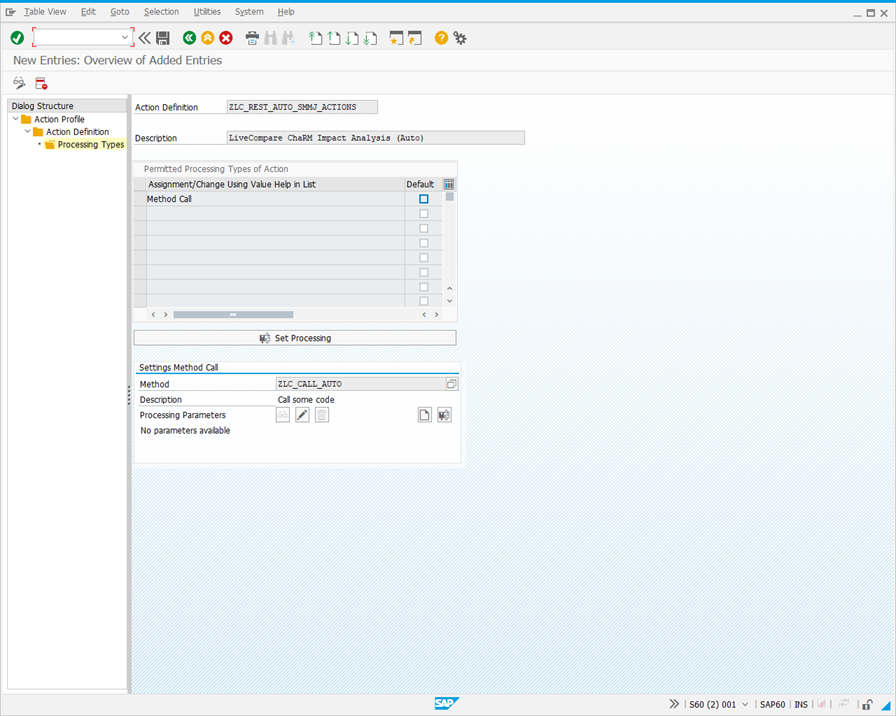Open the Utilities menu

point(206,11)
